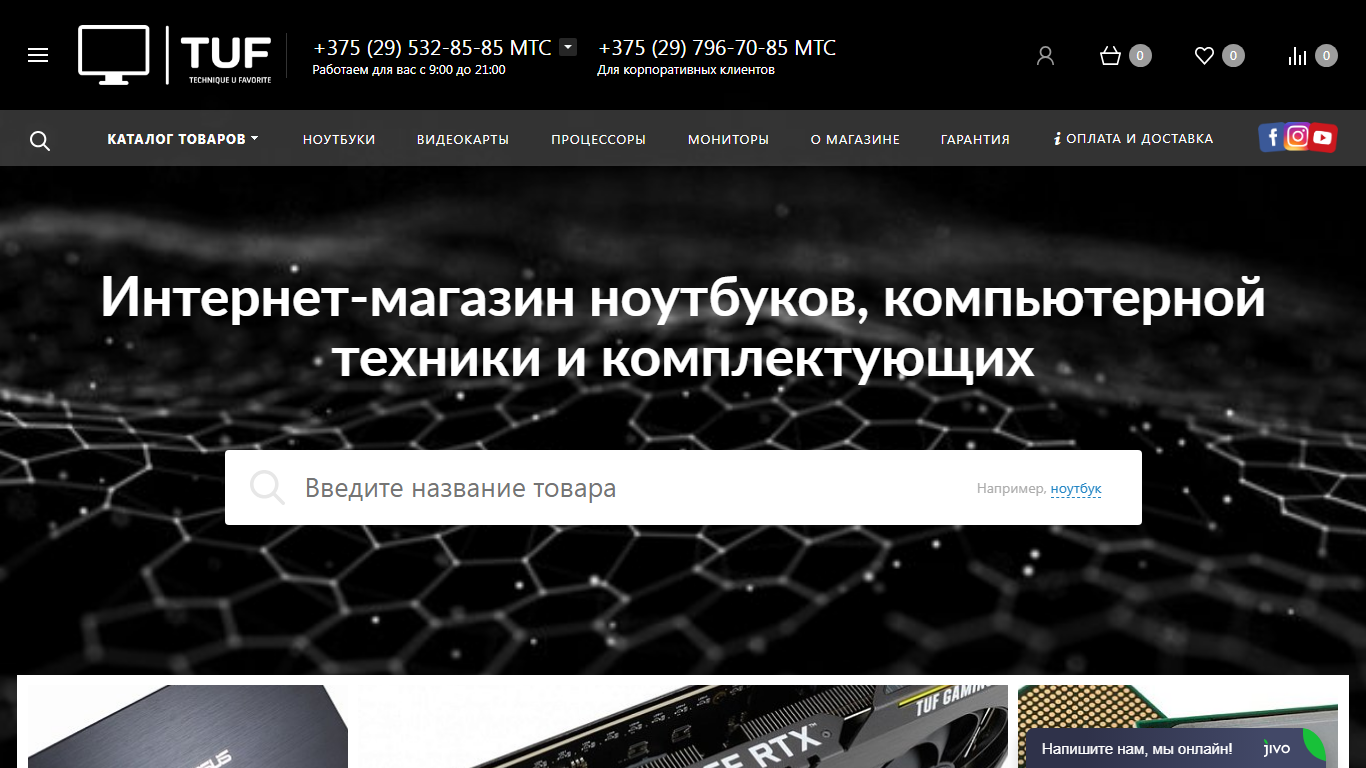This screenshot has height=768, width=1366.
Task: Go to Видеокарты menu item
Action: point(463,139)
